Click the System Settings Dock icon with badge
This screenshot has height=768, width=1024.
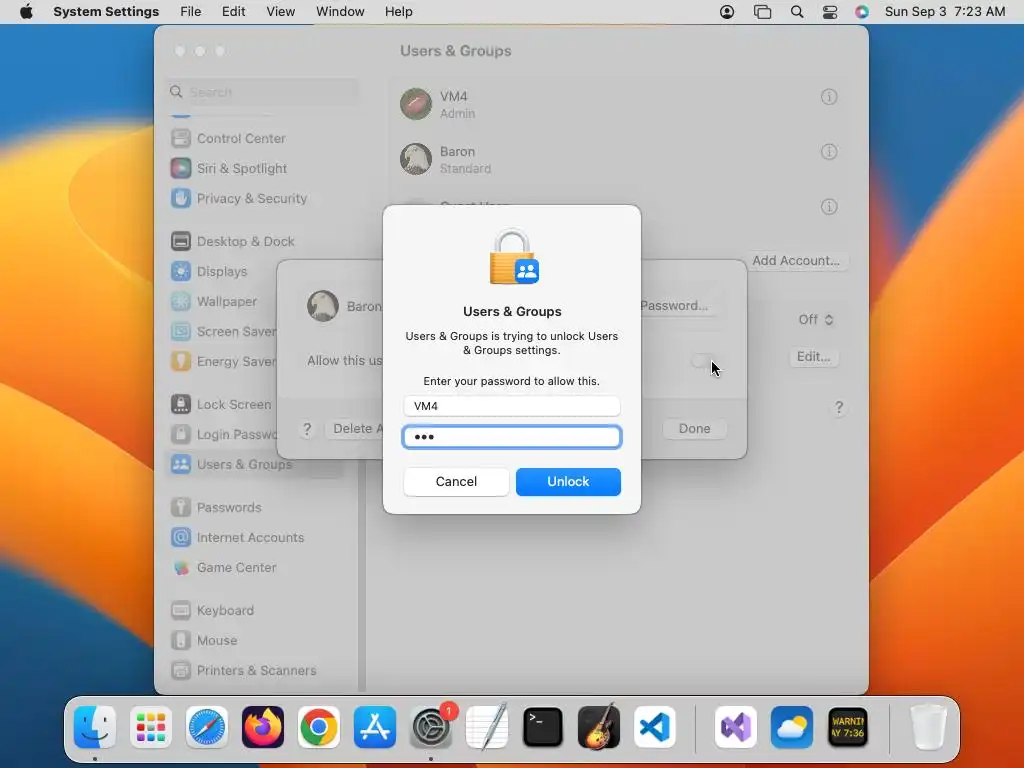tap(431, 727)
